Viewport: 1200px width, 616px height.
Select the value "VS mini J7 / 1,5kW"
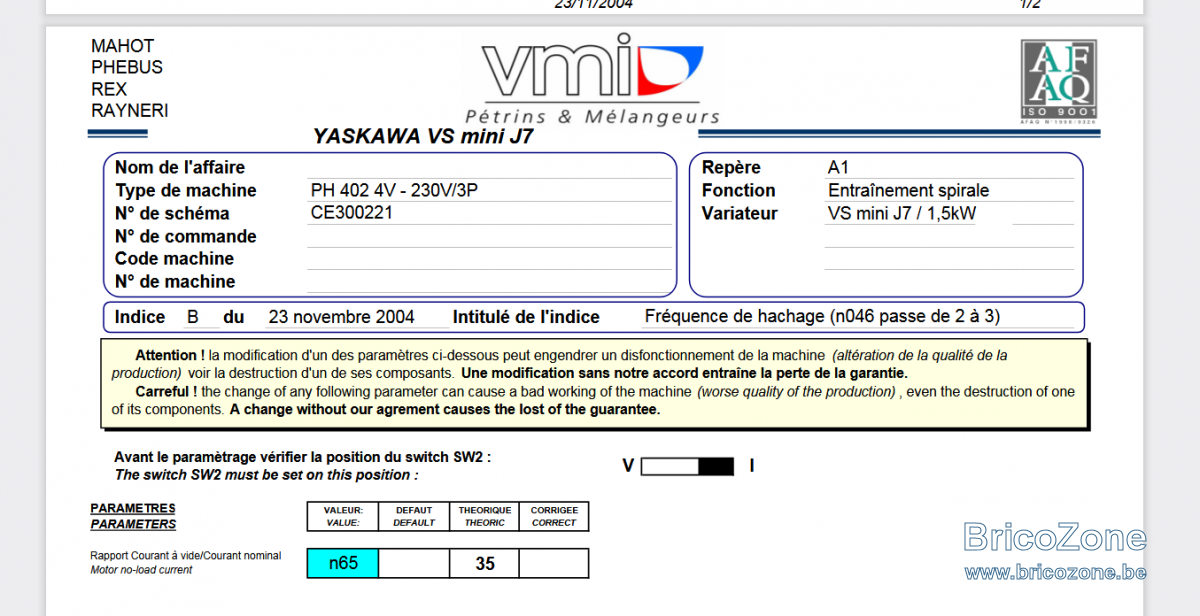tap(901, 213)
